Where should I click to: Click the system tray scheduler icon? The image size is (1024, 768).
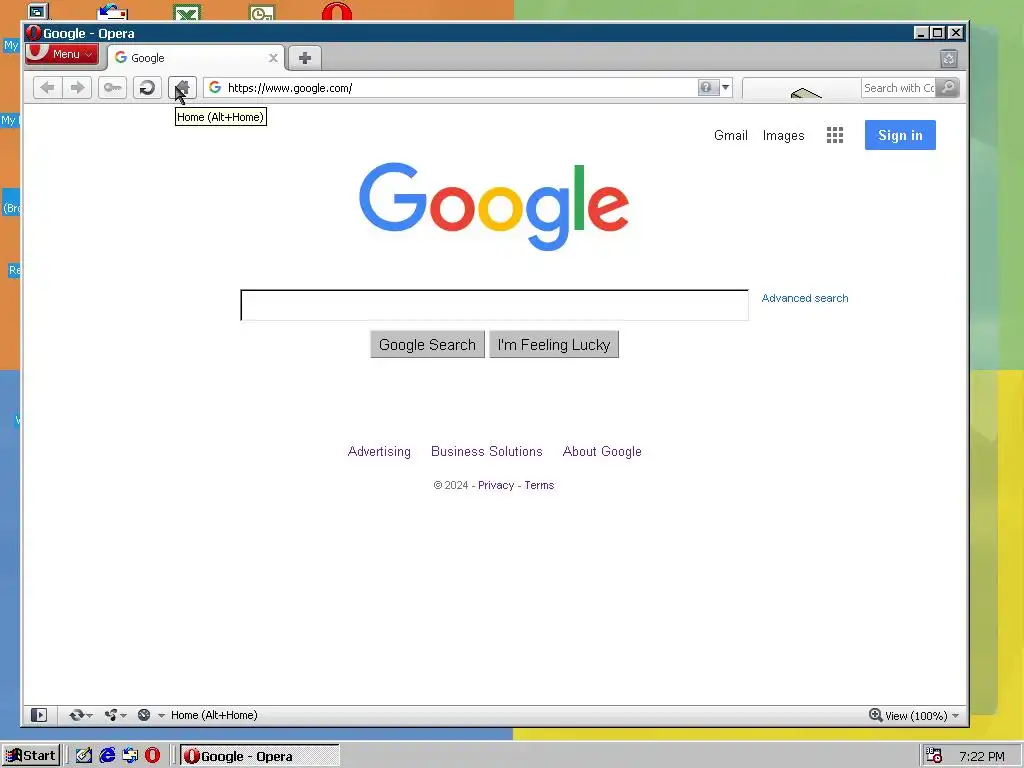point(934,756)
